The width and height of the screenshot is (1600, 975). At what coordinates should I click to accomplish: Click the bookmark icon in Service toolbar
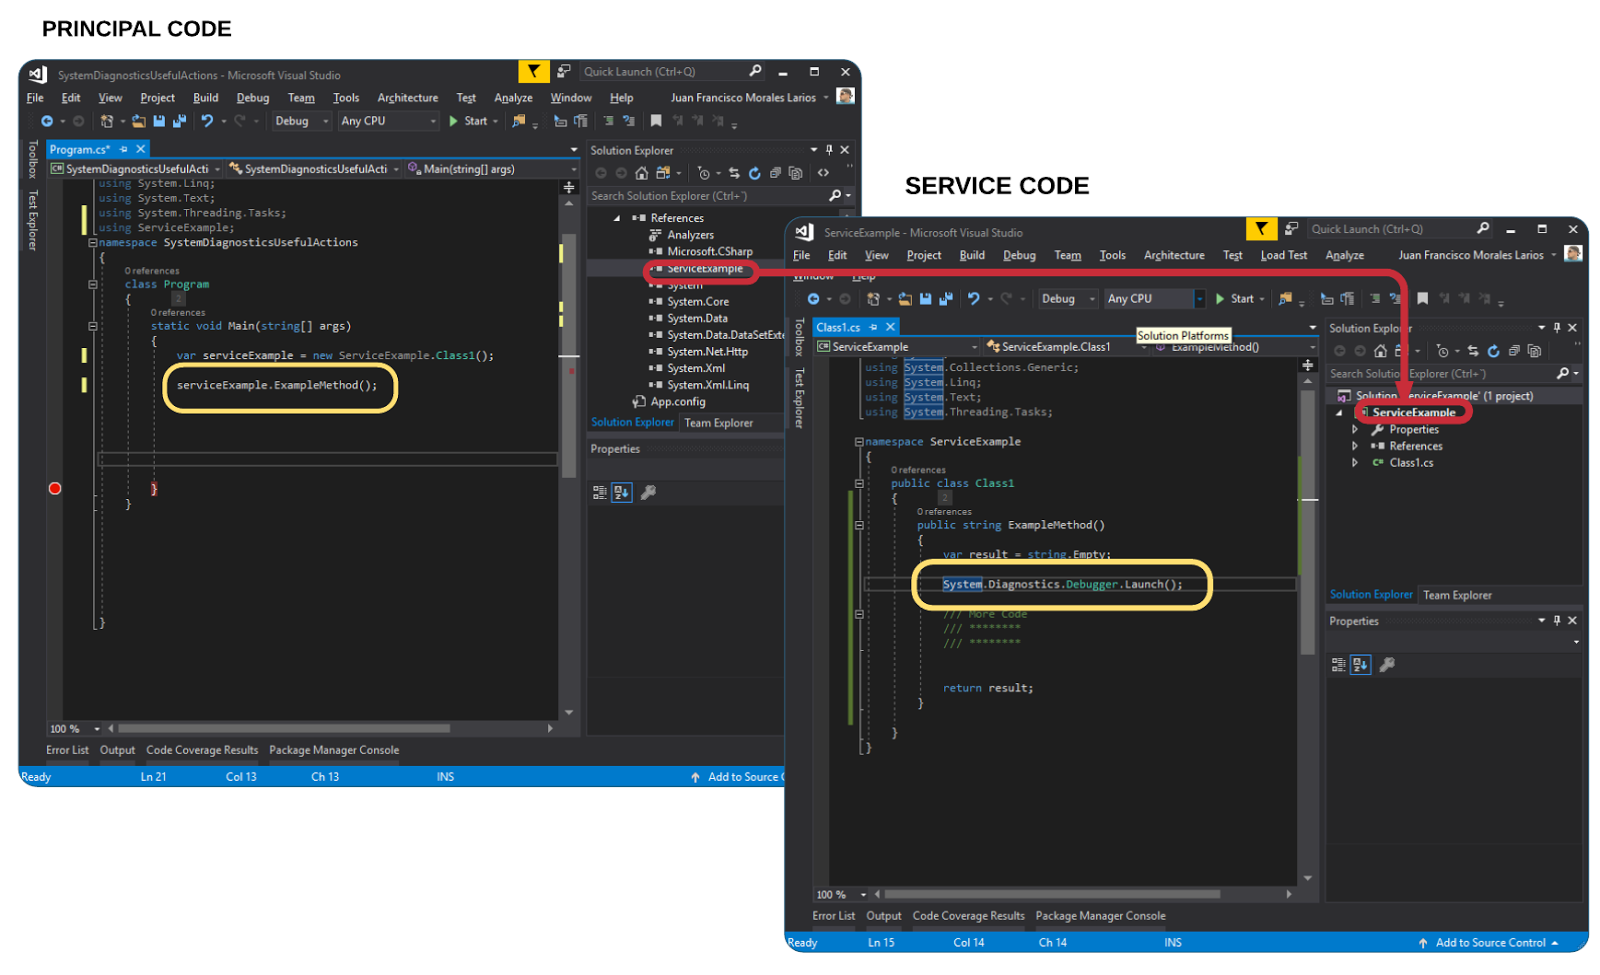click(x=1422, y=299)
